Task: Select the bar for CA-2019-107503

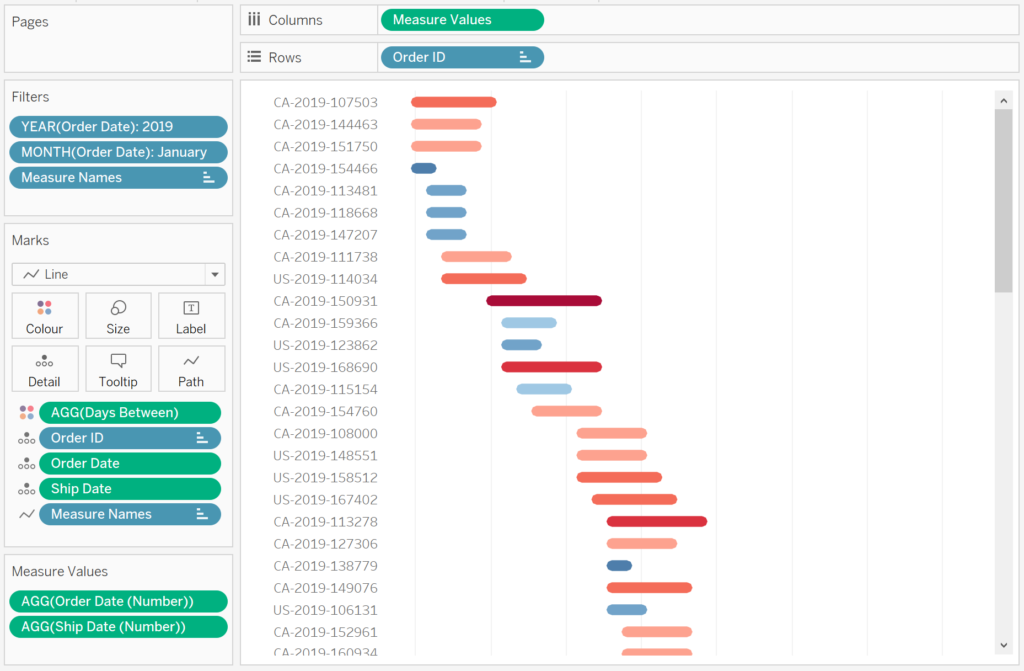Action: (x=454, y=102)
